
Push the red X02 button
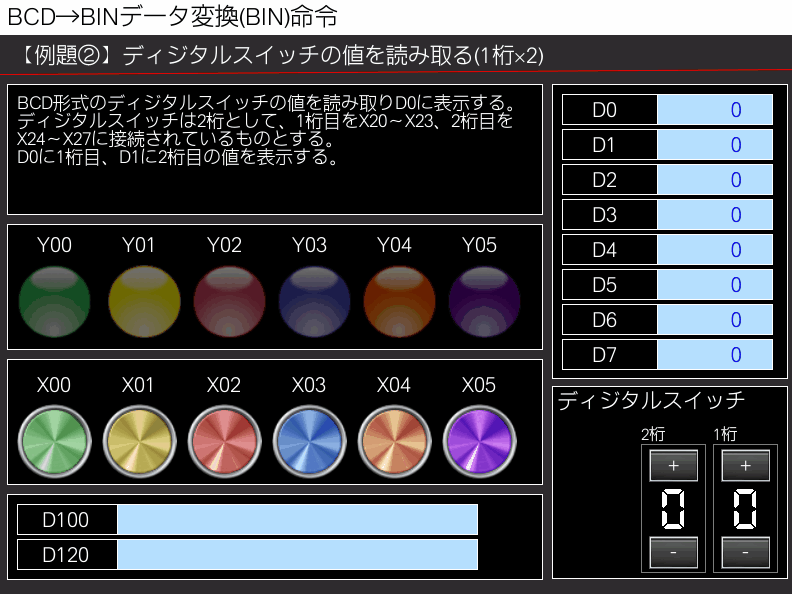click(225, 442)
